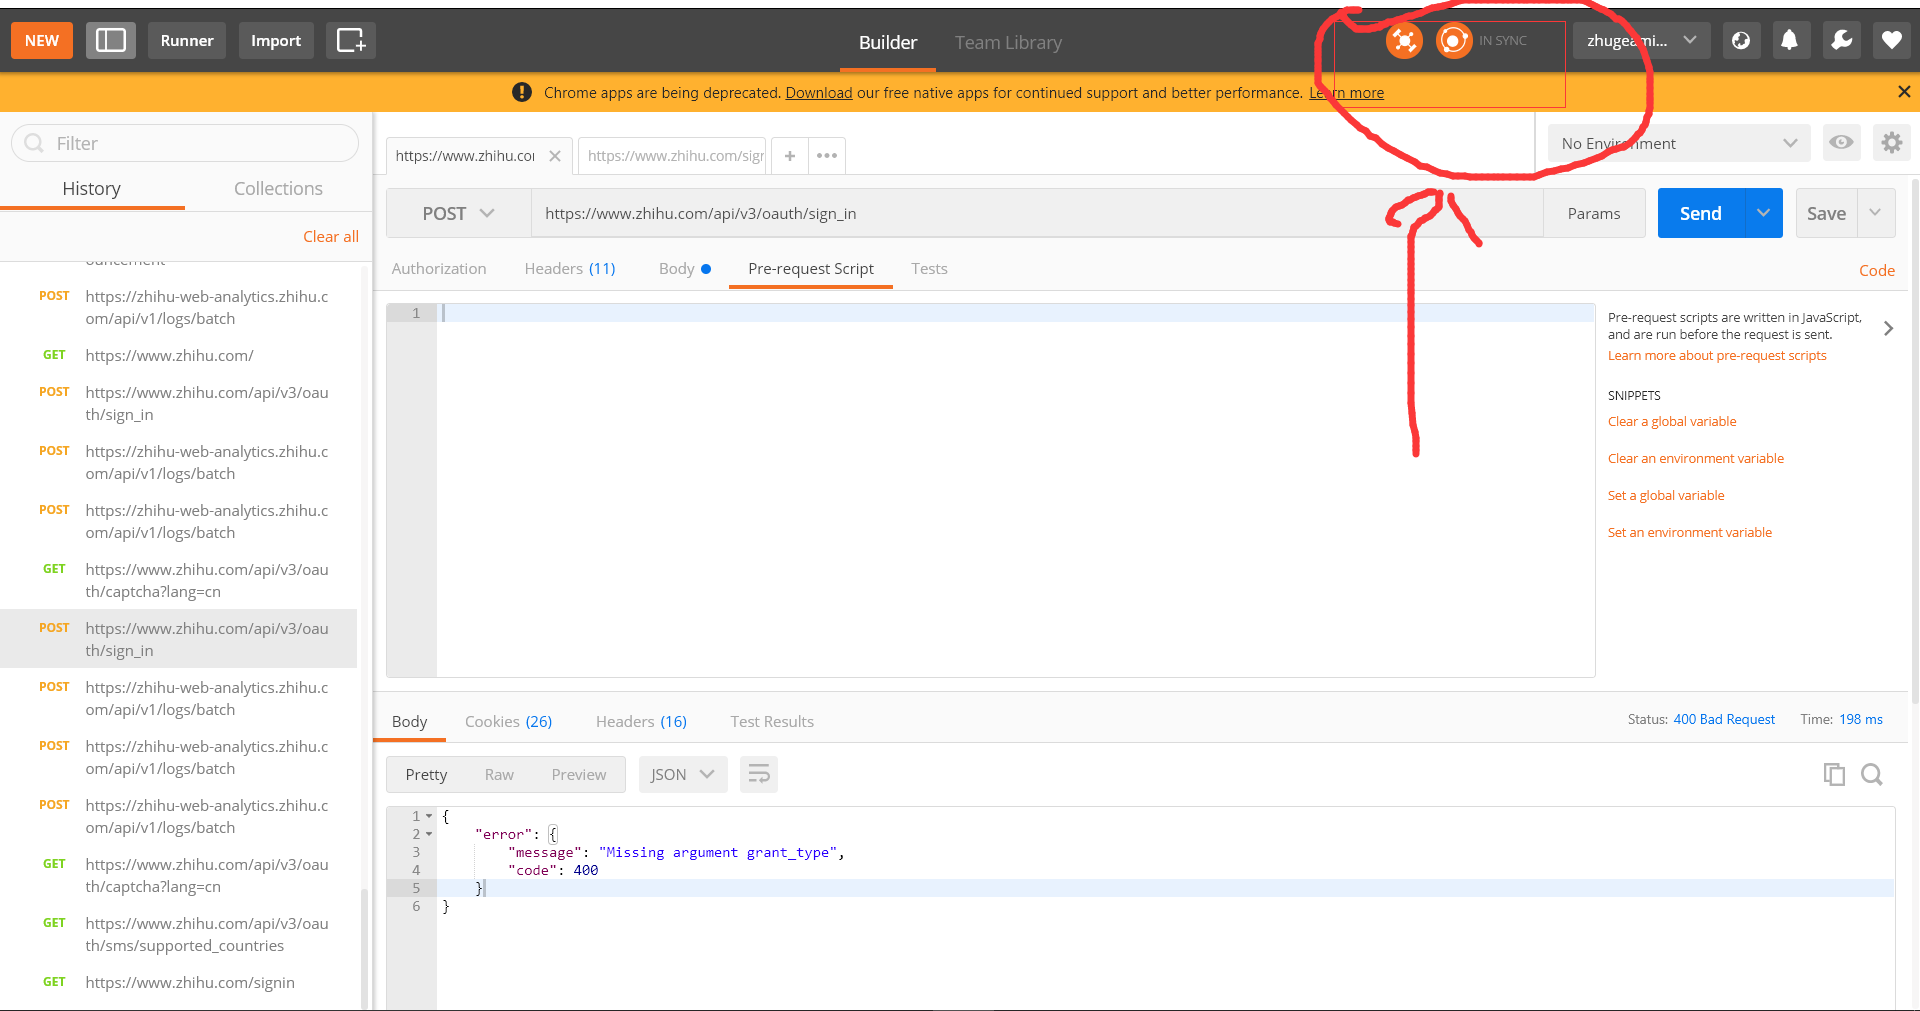Select the History sidebar tab
This screenshot has width=1920, height=1011.
point(92,188)
